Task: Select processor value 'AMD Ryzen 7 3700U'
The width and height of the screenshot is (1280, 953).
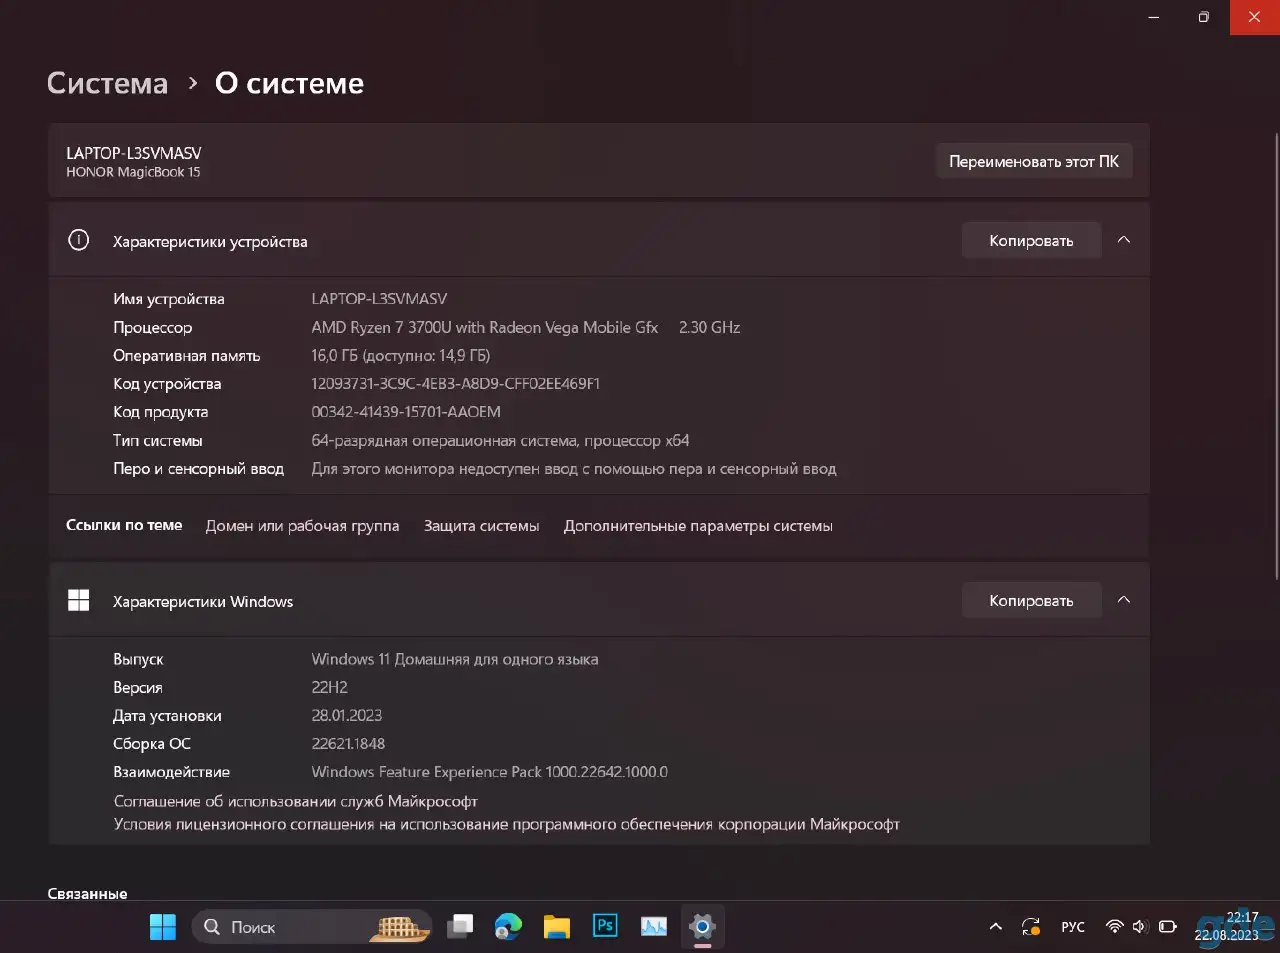Action: [526, 327]
